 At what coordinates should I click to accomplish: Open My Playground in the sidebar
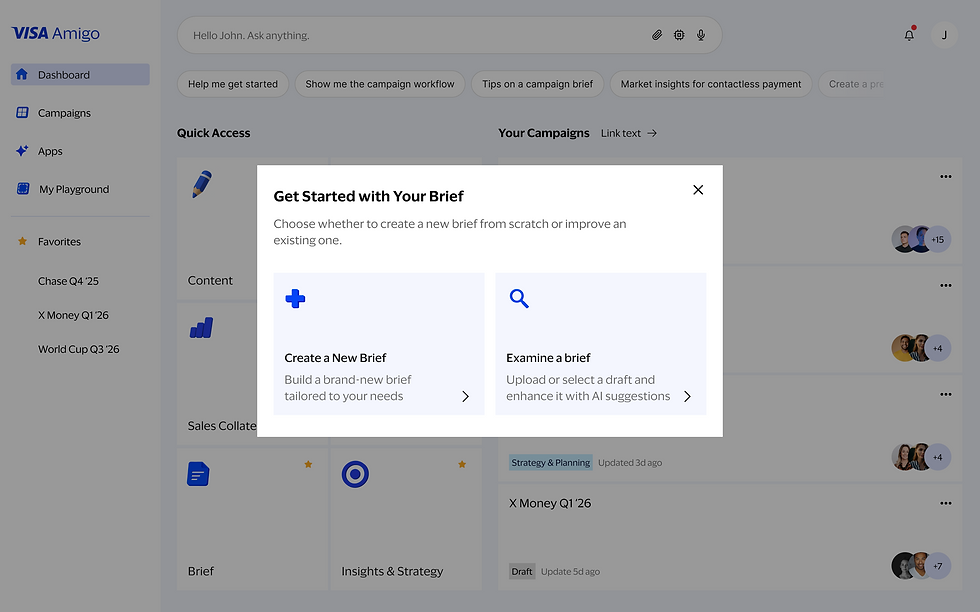click(73, 189)
